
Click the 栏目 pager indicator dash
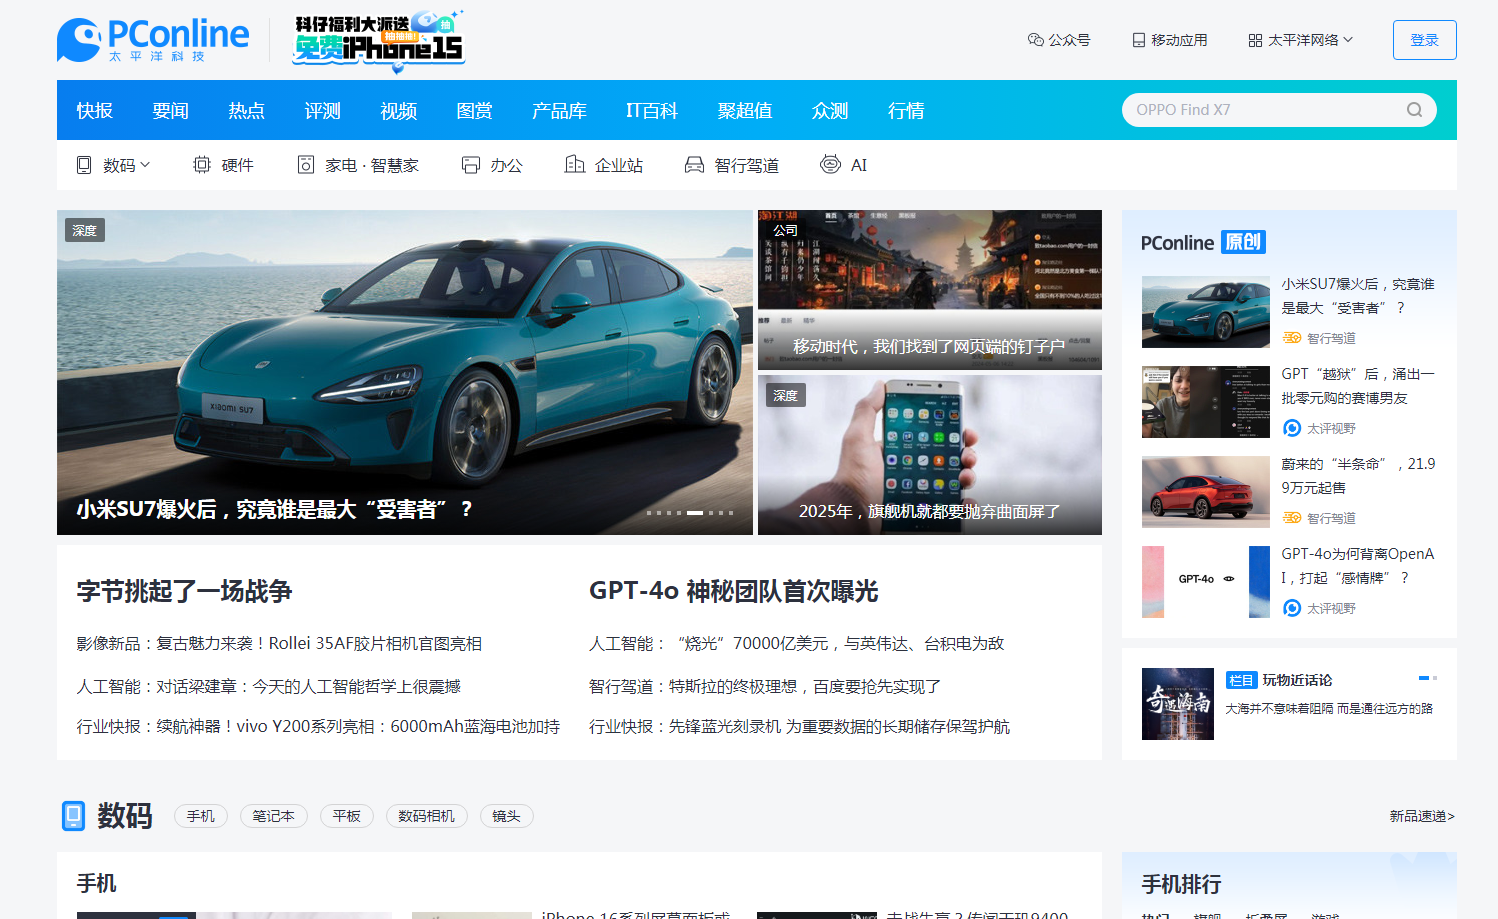click(1424, 678)
